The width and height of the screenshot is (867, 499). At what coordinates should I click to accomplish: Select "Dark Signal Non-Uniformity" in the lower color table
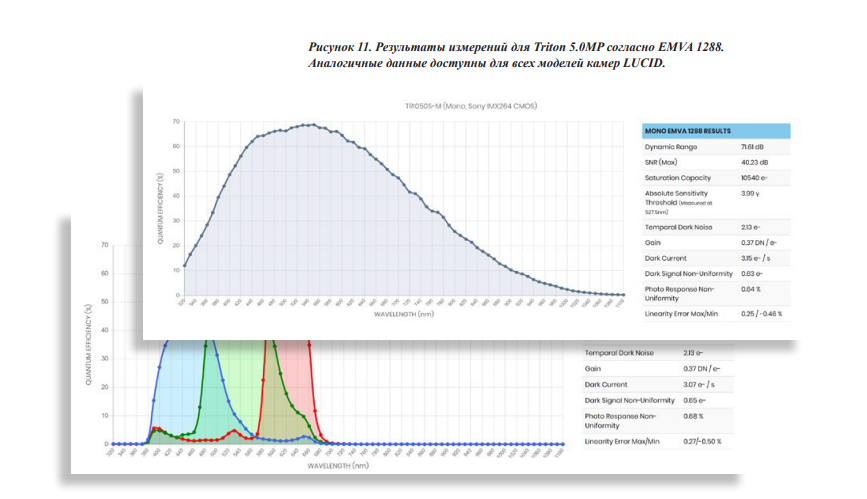pyautogui.click(x=629, y=401)
